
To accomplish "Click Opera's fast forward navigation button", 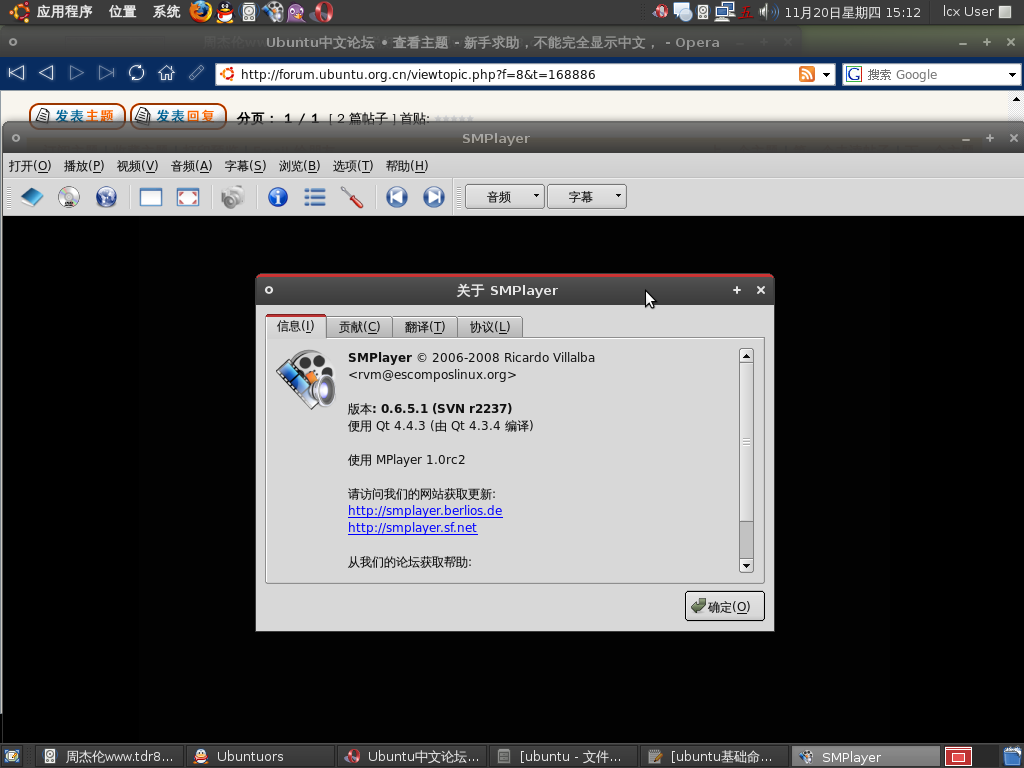I will tap(106, 73).
